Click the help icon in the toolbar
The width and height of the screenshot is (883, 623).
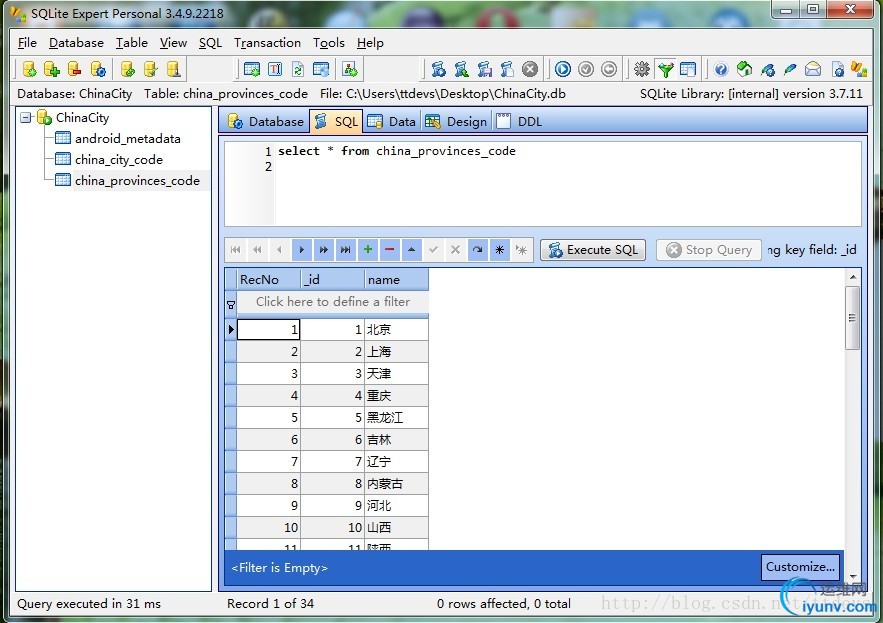(720, 69)
